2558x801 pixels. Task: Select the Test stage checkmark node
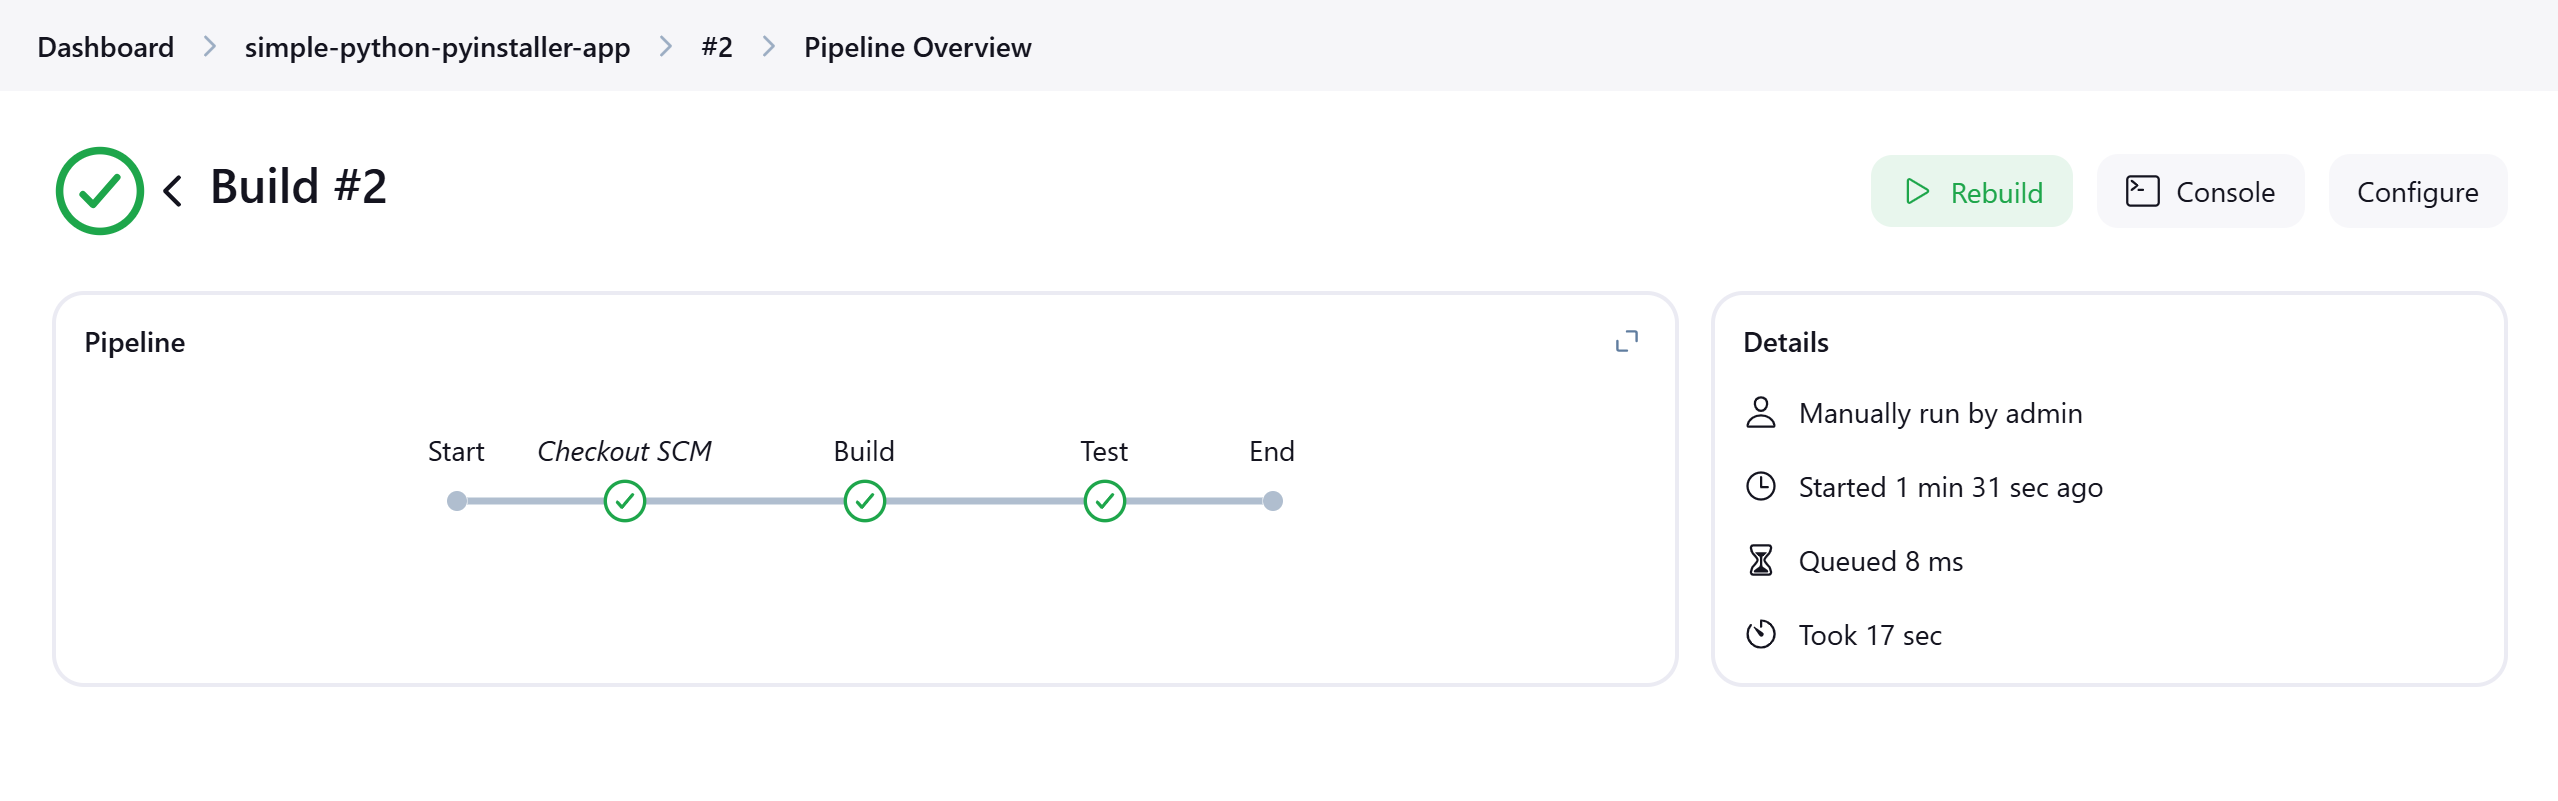(1105, 501)
